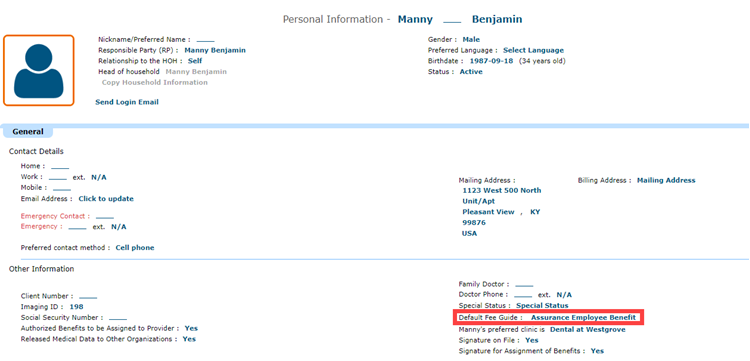Image resolution: width=750 pixels, height=361 pixels.
Task: Click the blank Social Security Number field
Action: [118, 317]
